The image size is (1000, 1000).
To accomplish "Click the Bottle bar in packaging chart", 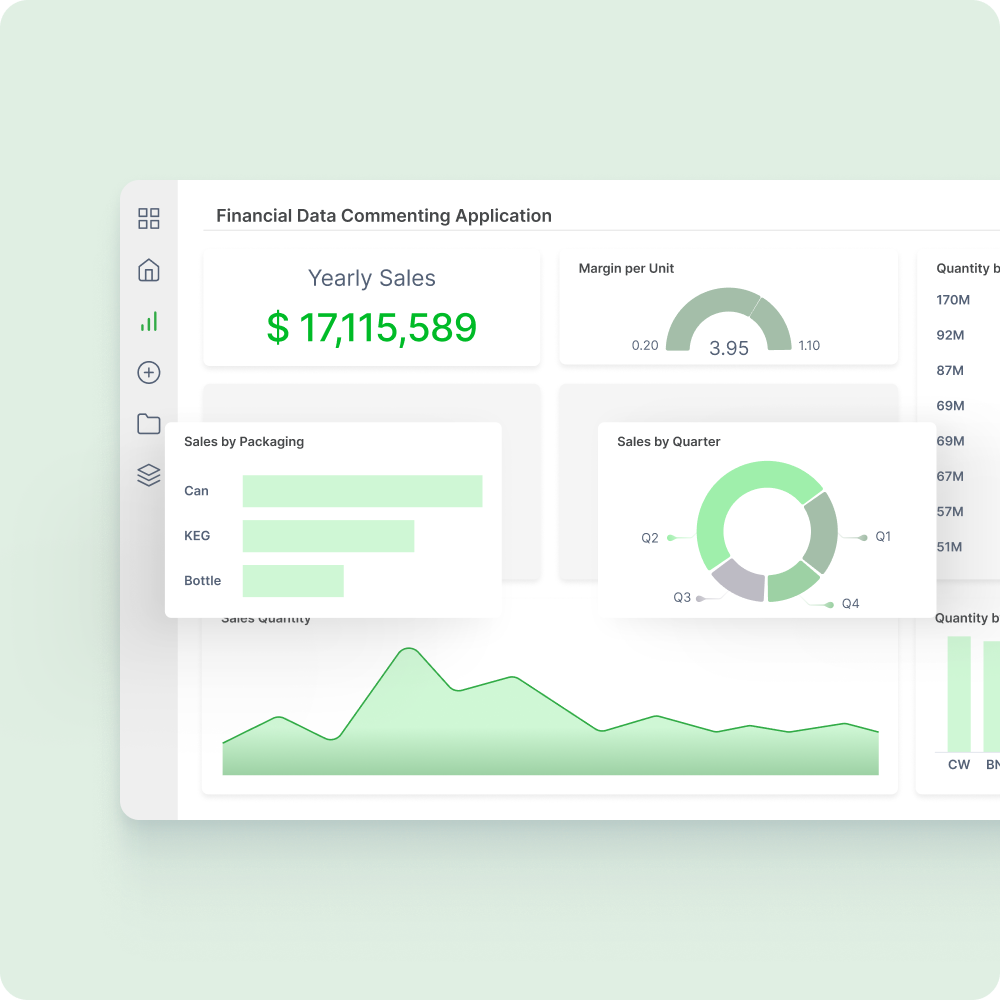I will (x=293, y=581).
